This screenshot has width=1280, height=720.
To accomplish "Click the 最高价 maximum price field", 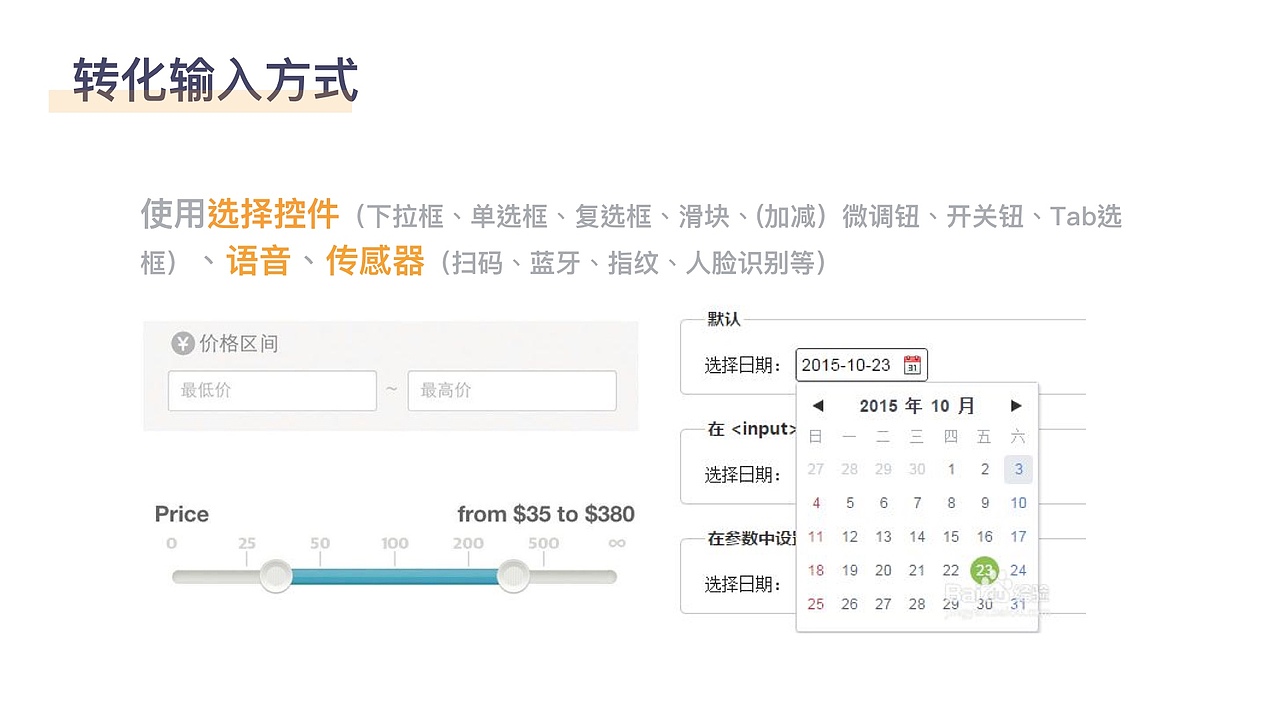I will [x=512, y=390].
